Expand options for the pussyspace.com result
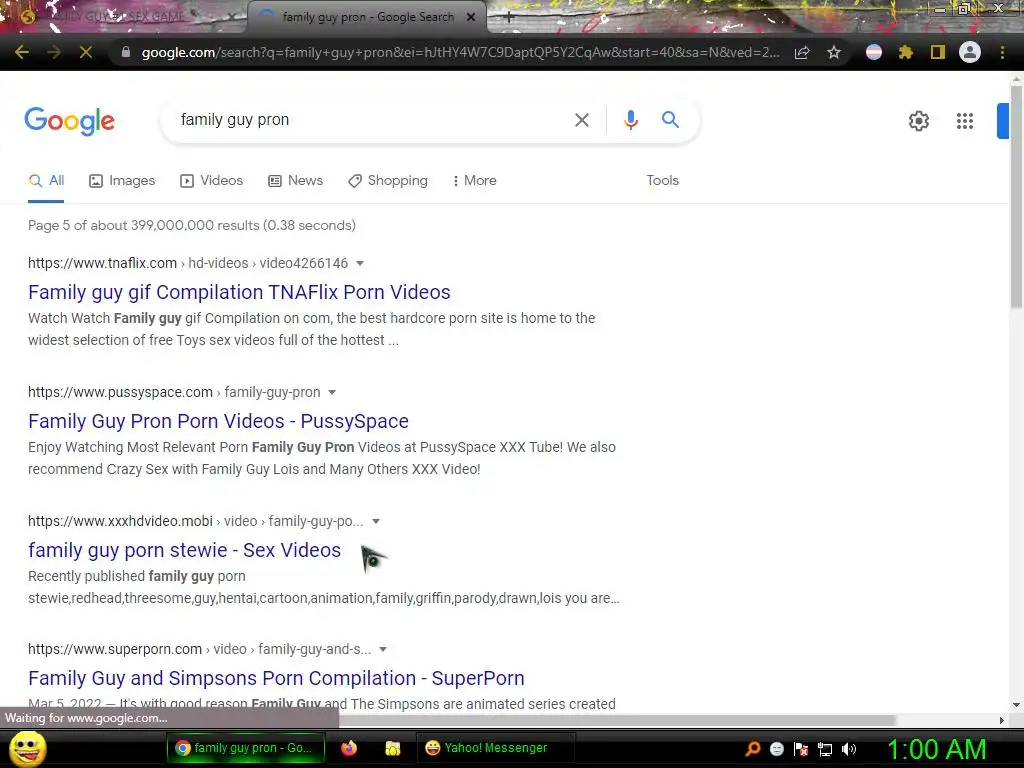The width and height of the screenshot is (1024, 768). [x=332, y=392]
